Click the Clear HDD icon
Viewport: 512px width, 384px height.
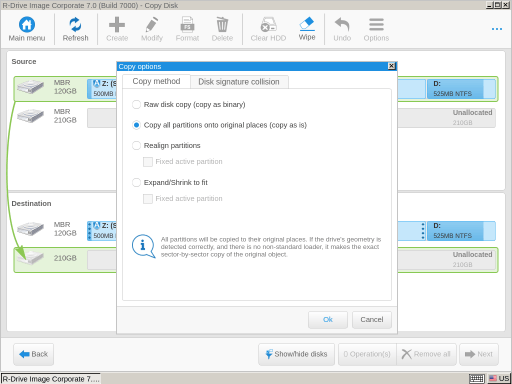tap(268, 25)
